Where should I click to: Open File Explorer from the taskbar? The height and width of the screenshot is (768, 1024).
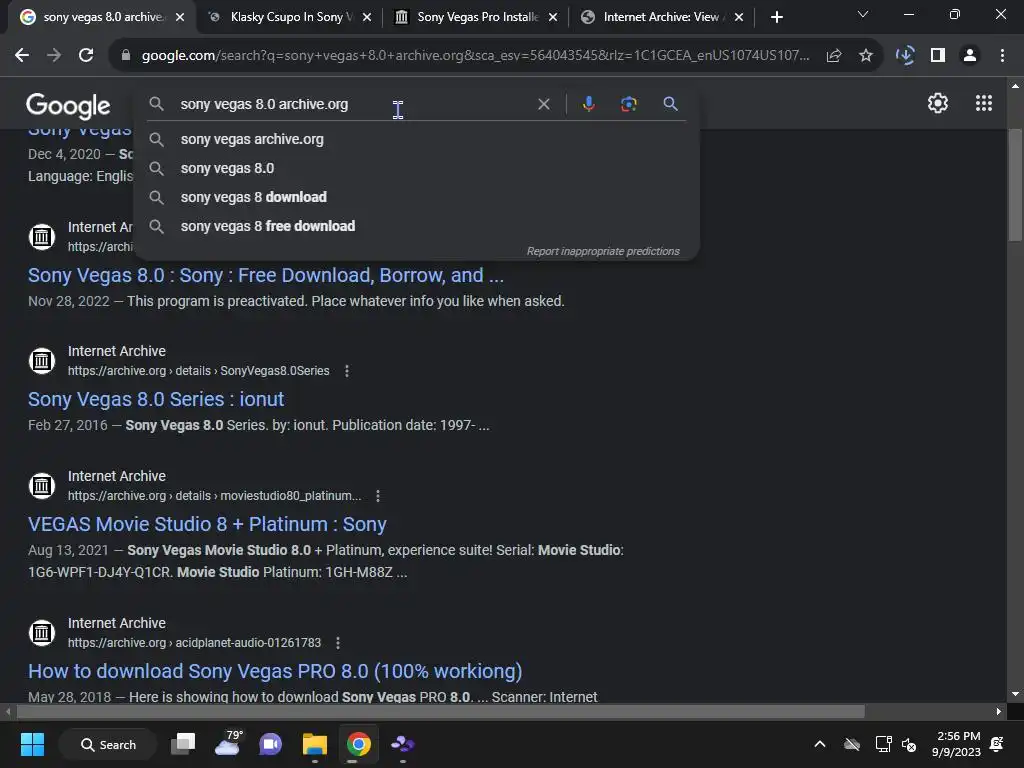315,744
